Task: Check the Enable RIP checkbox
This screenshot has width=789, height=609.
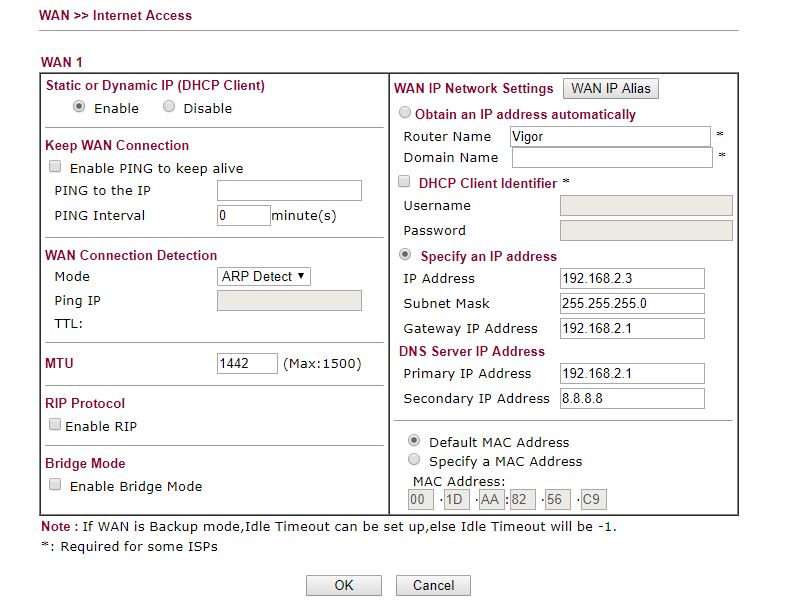Action: 56,425
